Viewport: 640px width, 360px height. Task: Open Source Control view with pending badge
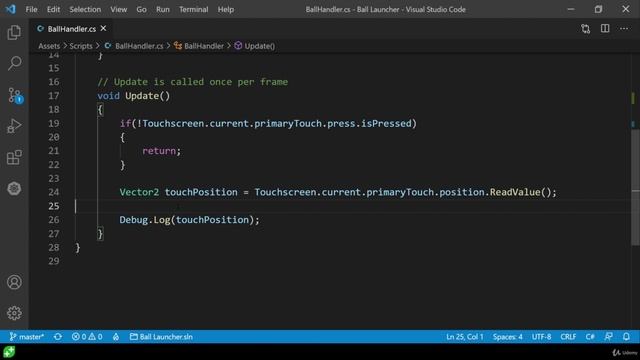(15, 95)
